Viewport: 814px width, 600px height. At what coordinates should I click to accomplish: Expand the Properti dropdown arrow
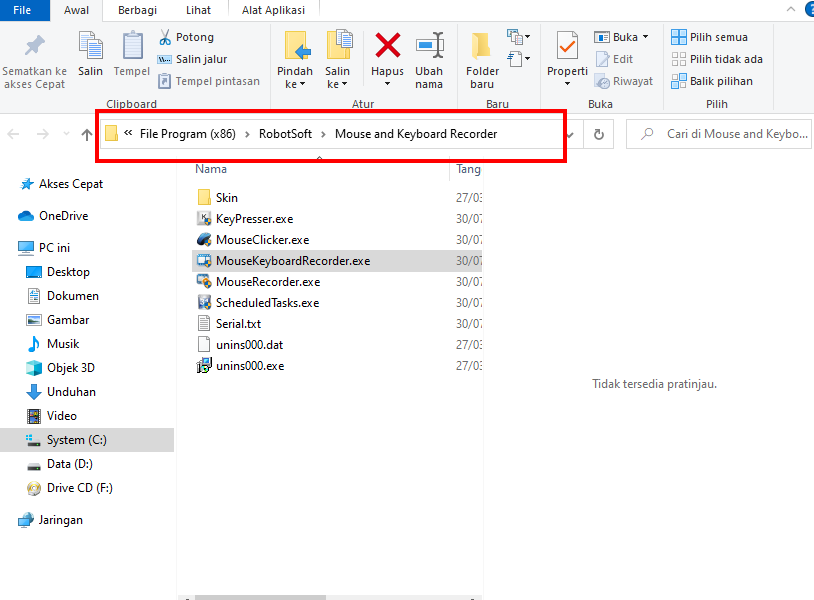coord(567,84)
